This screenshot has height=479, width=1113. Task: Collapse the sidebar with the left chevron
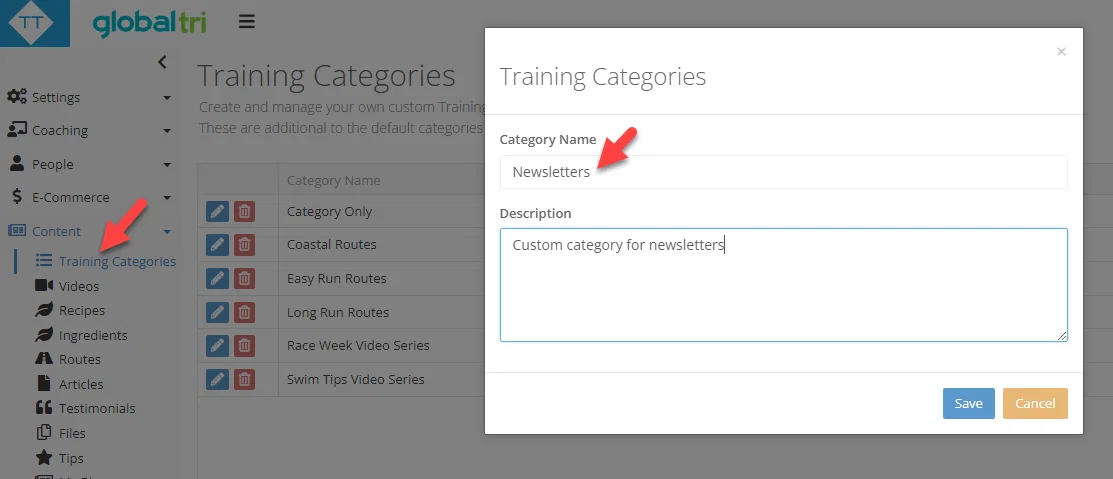click(x=162, y=62)
